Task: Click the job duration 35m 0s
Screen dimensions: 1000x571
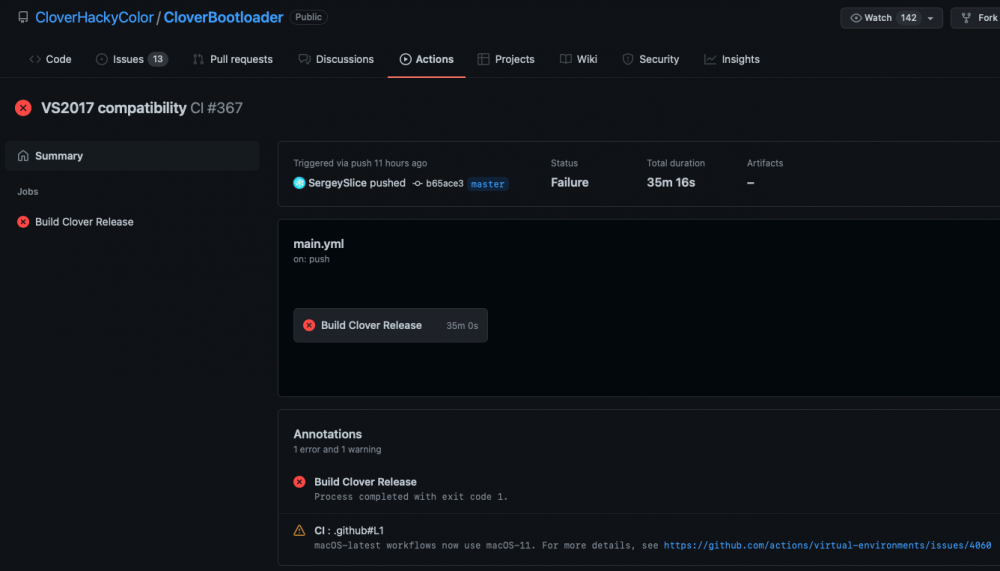Action: [462, 325]
